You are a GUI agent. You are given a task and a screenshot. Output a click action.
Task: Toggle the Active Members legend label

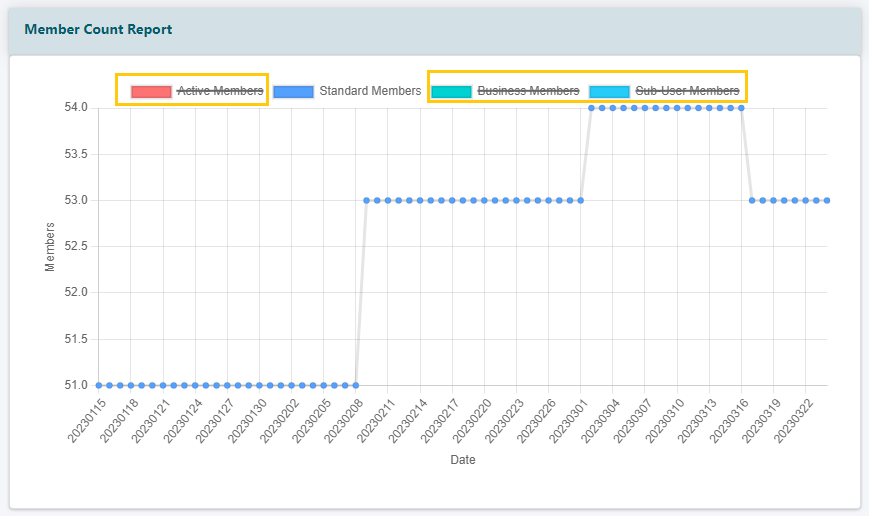tap(220, 91)
